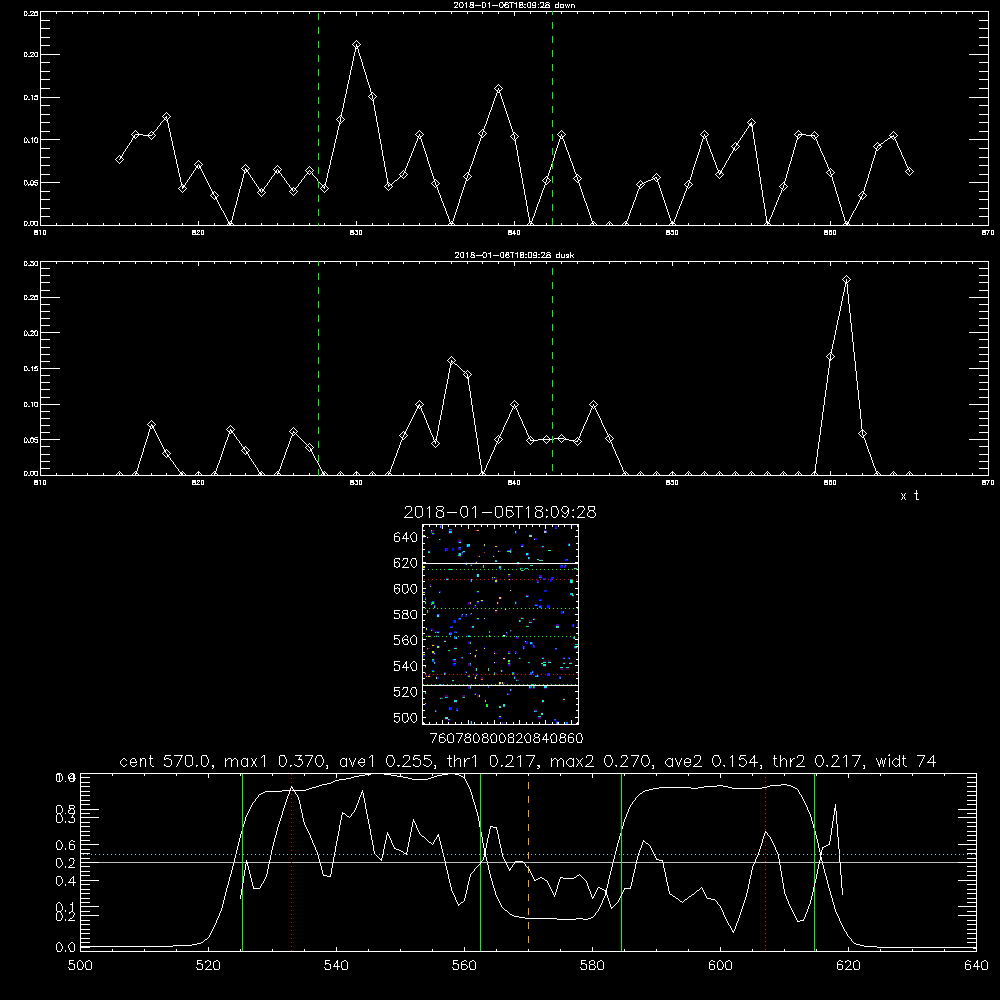Click the '580' label on the bottom plot x-axis
This screenshot has height=1000, width=1000.
coord(592,966)
